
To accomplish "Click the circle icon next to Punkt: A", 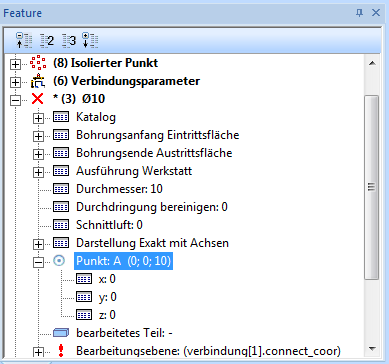I will tap(59, 262).
